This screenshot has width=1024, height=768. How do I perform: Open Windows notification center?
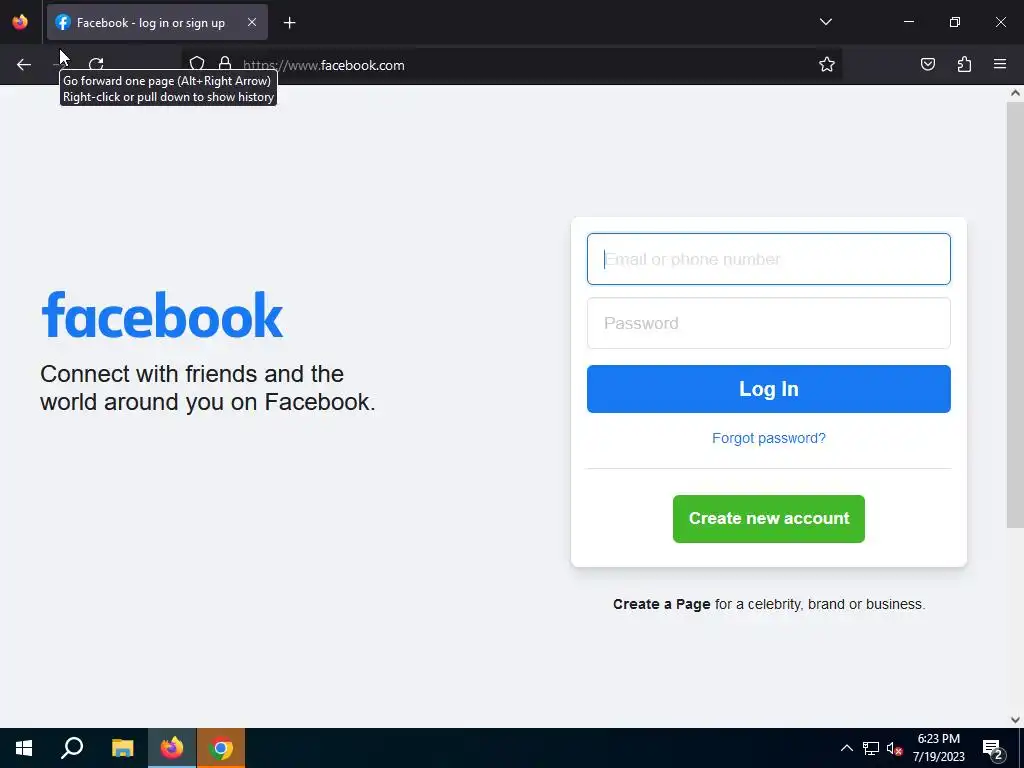(993, 748)
